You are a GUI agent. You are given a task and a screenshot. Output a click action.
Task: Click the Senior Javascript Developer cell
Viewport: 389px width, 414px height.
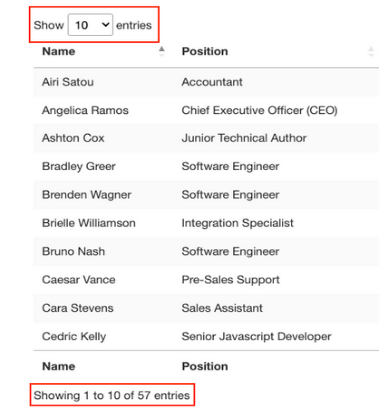pyautogui.click(x=256, y=336)
